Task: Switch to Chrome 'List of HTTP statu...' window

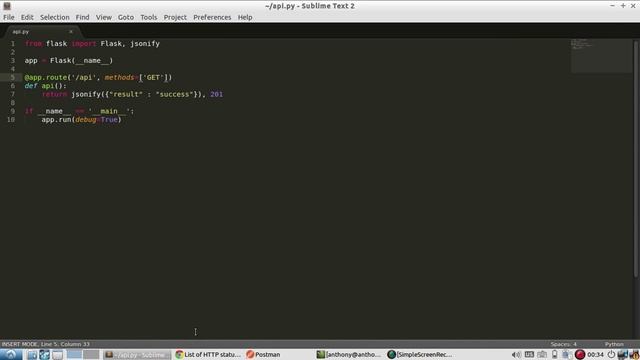Action: point(208,355)
